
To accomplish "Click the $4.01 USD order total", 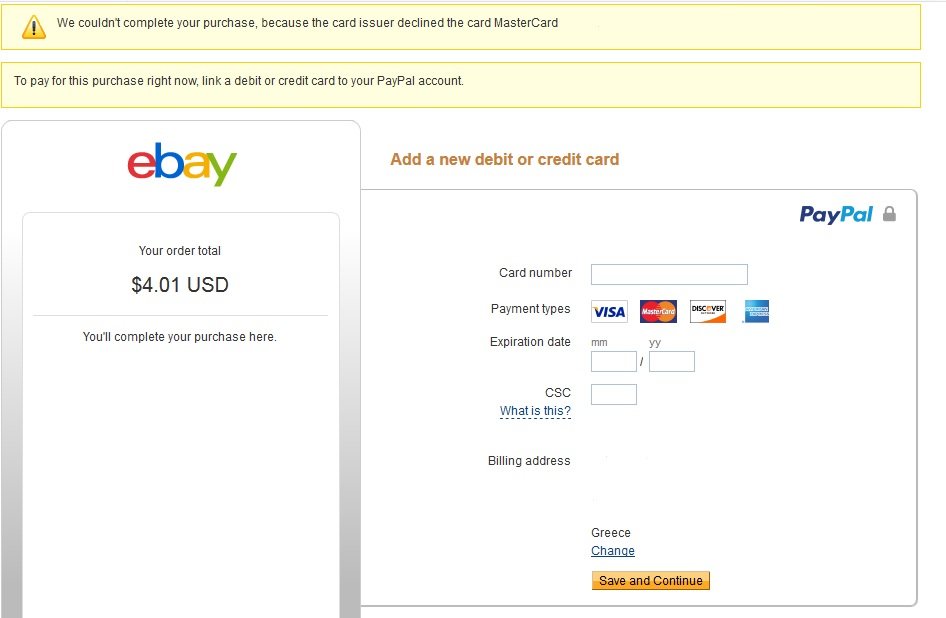I will point(180,284).
